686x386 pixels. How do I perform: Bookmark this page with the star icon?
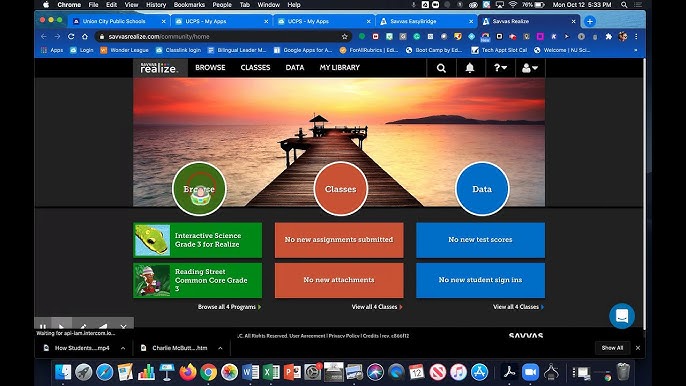click(345, 37)
